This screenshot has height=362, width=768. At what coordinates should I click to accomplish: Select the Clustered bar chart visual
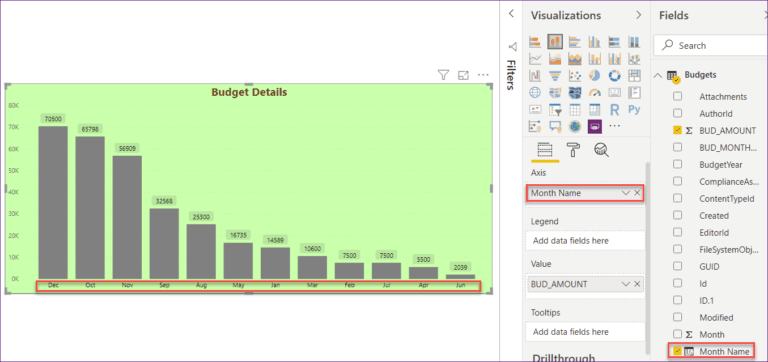[575, 42]
